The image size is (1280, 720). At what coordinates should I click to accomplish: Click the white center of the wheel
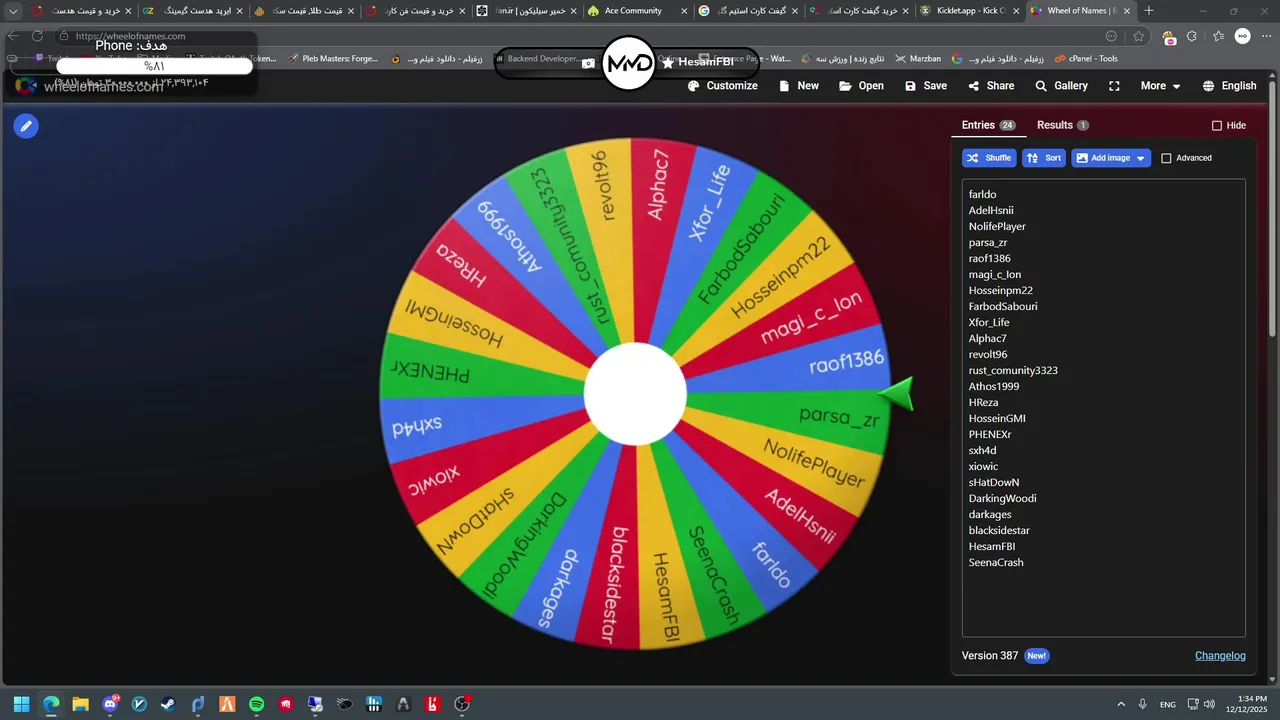pos(635,395)
